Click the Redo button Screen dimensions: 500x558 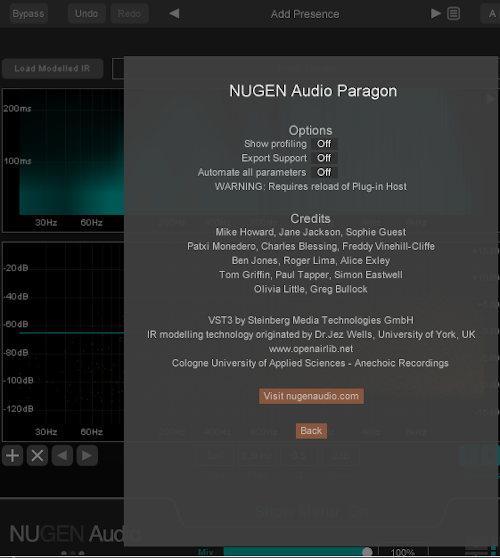129,14
